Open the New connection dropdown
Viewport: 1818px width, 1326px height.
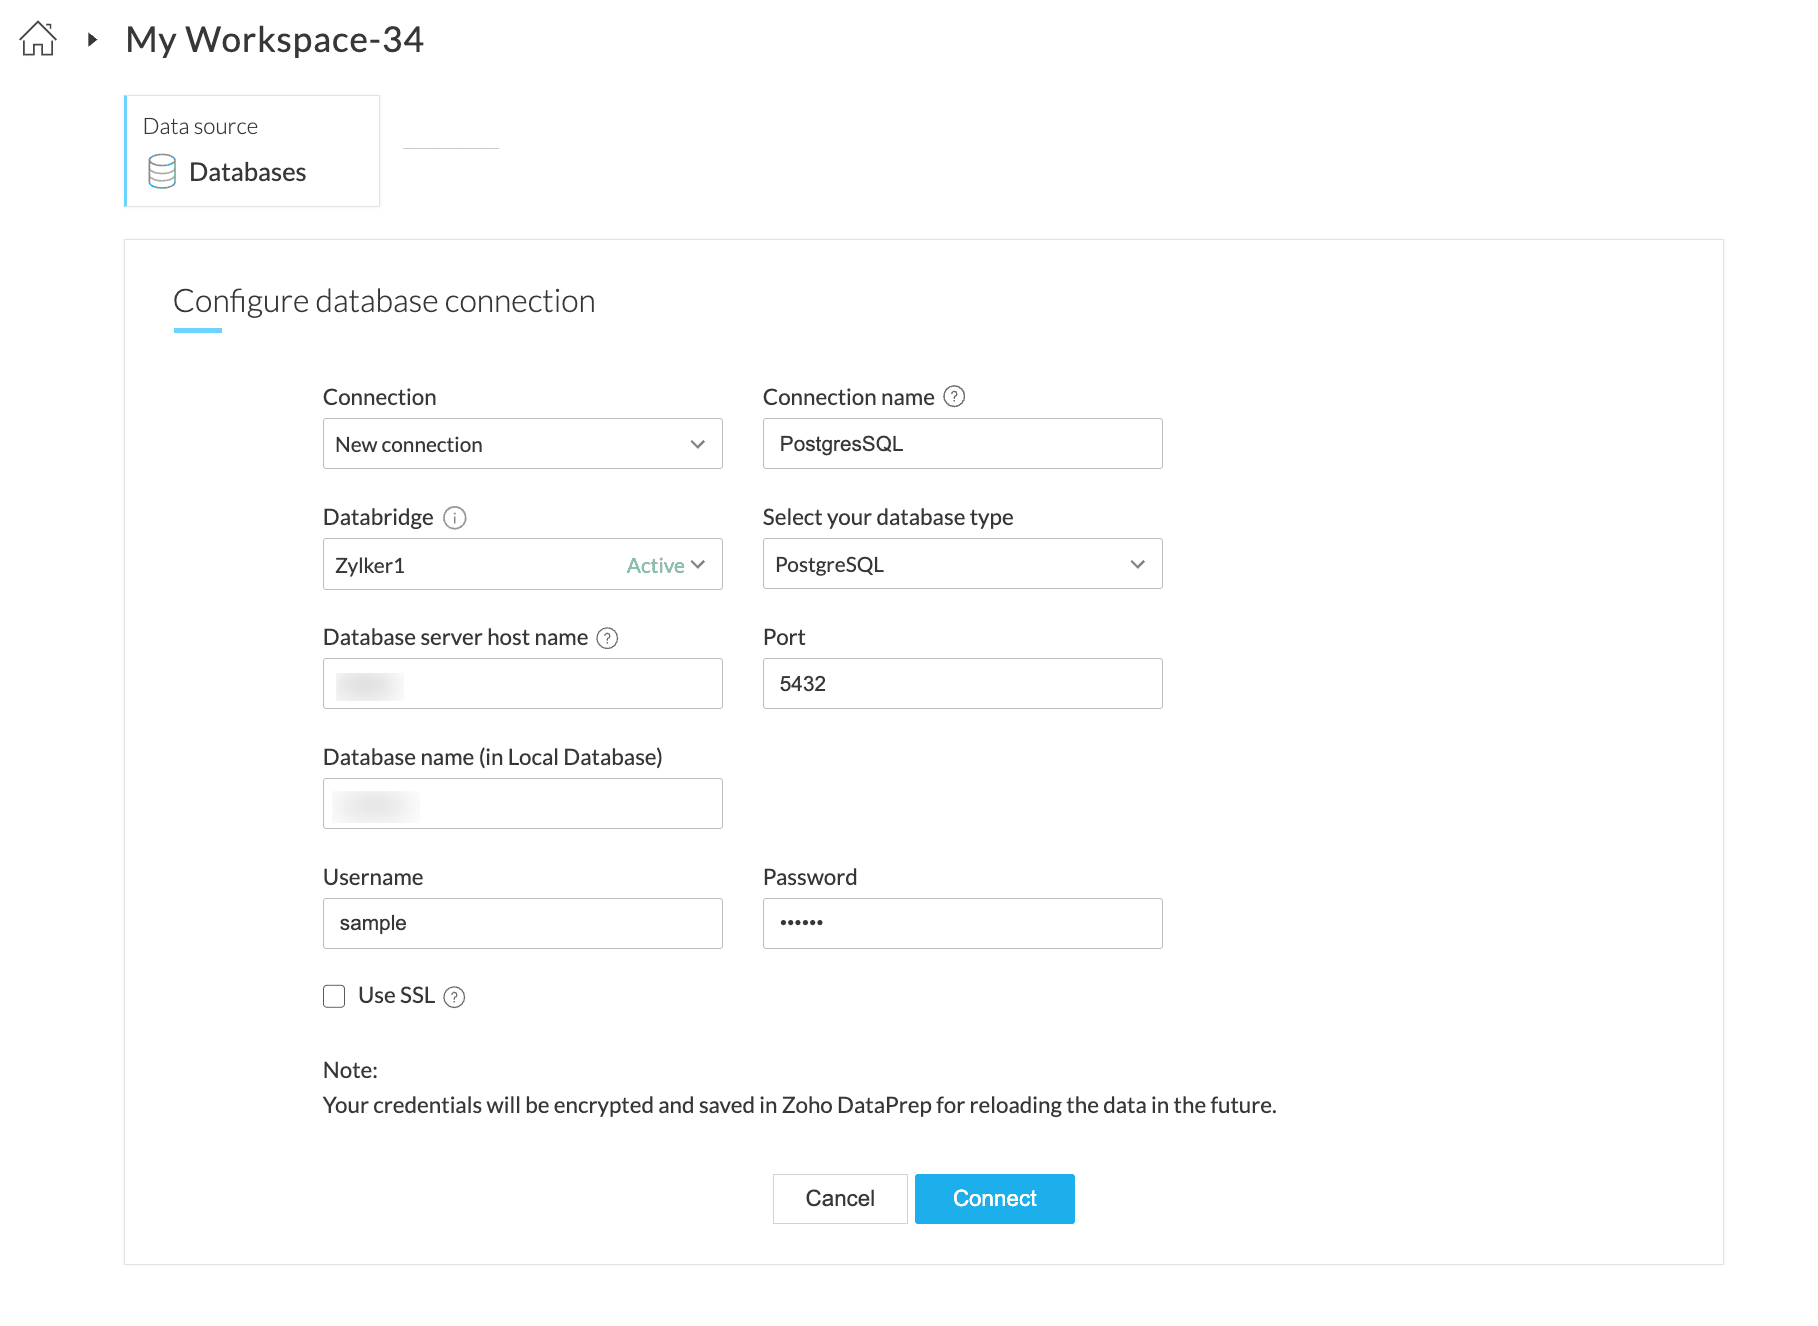coord(522,444)
